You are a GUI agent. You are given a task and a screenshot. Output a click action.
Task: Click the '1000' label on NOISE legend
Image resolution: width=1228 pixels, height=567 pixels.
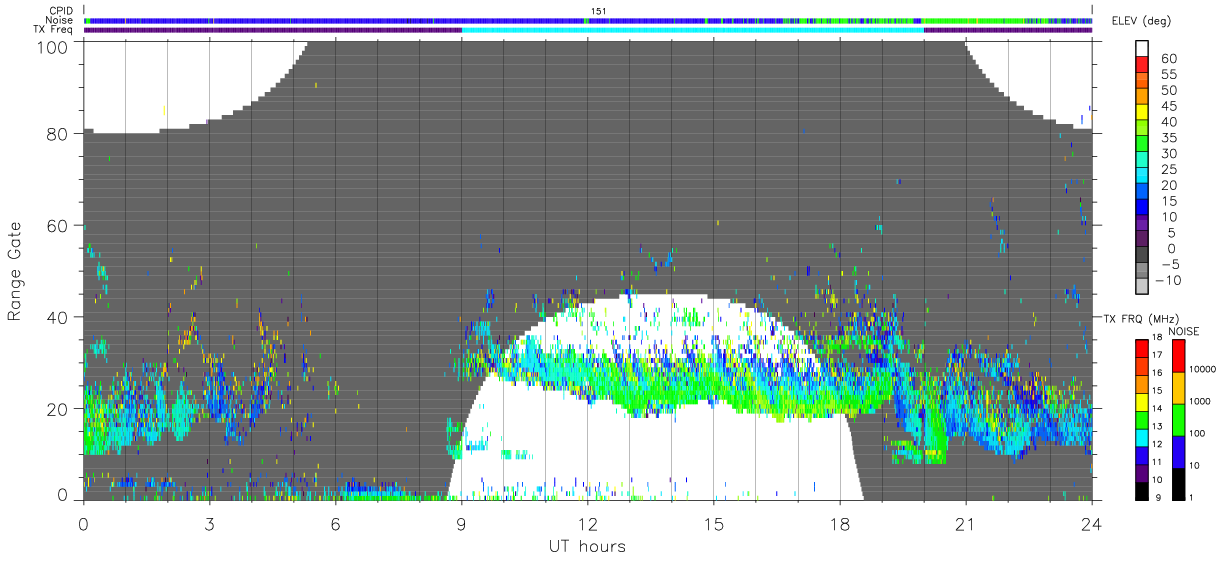(1200, 401)
